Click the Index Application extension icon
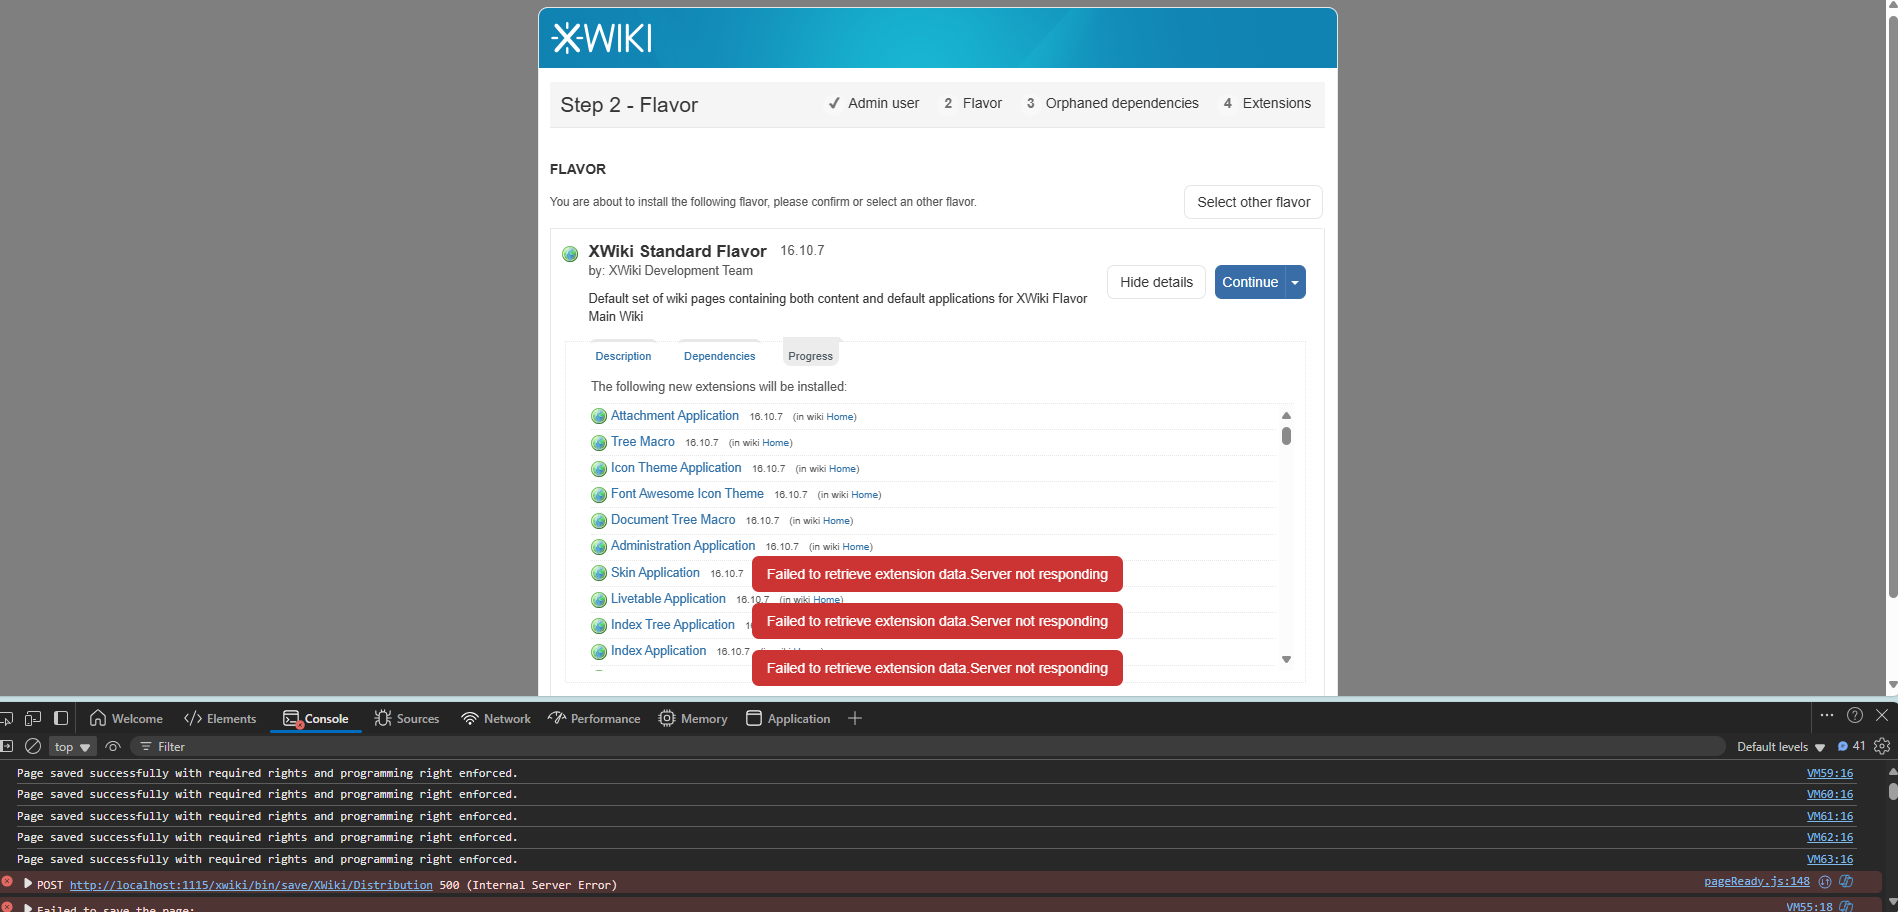This screenshot has height=912, width=1898. (599, 651)
